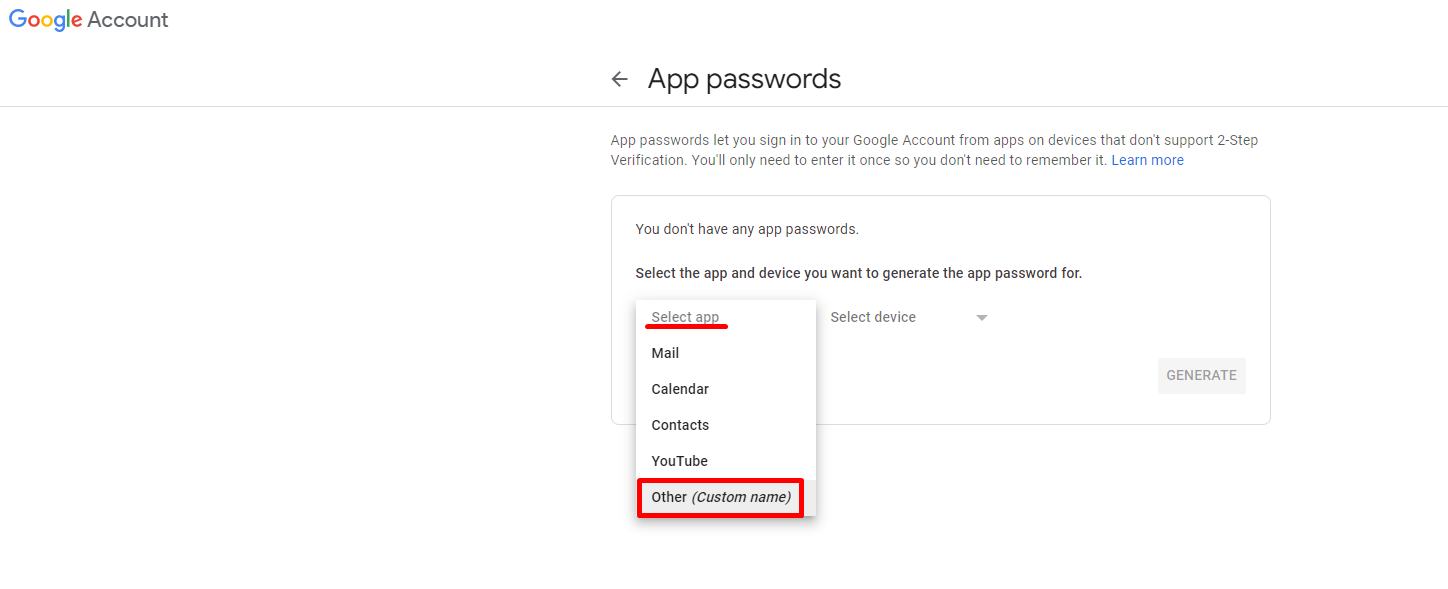The width and height of the screenshot is (1448, 589).
Task: Select Other (Custom name) option
Action: click(720, 497)
